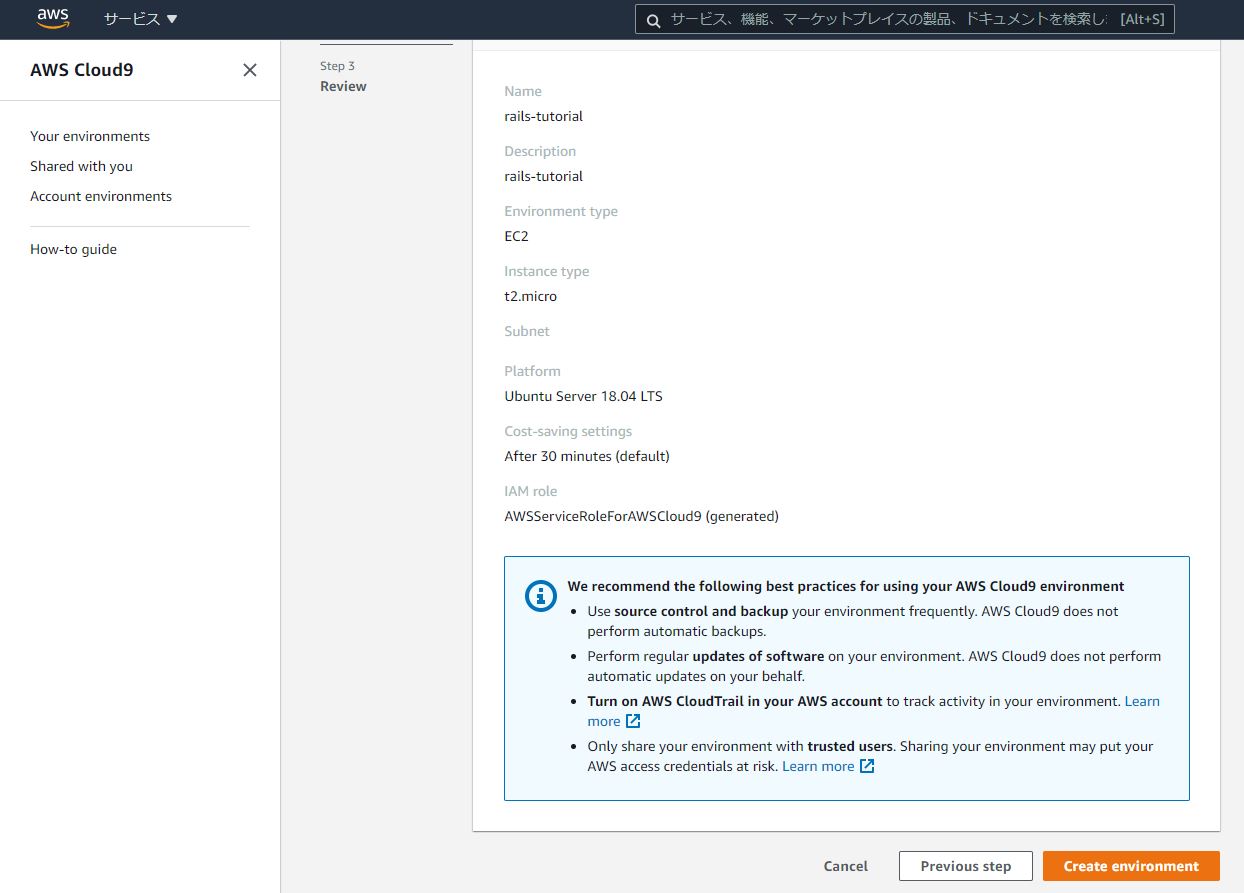Select the Name value rails-tutorial
This screenshot has width=1244, height=893.
pos(543,116)
